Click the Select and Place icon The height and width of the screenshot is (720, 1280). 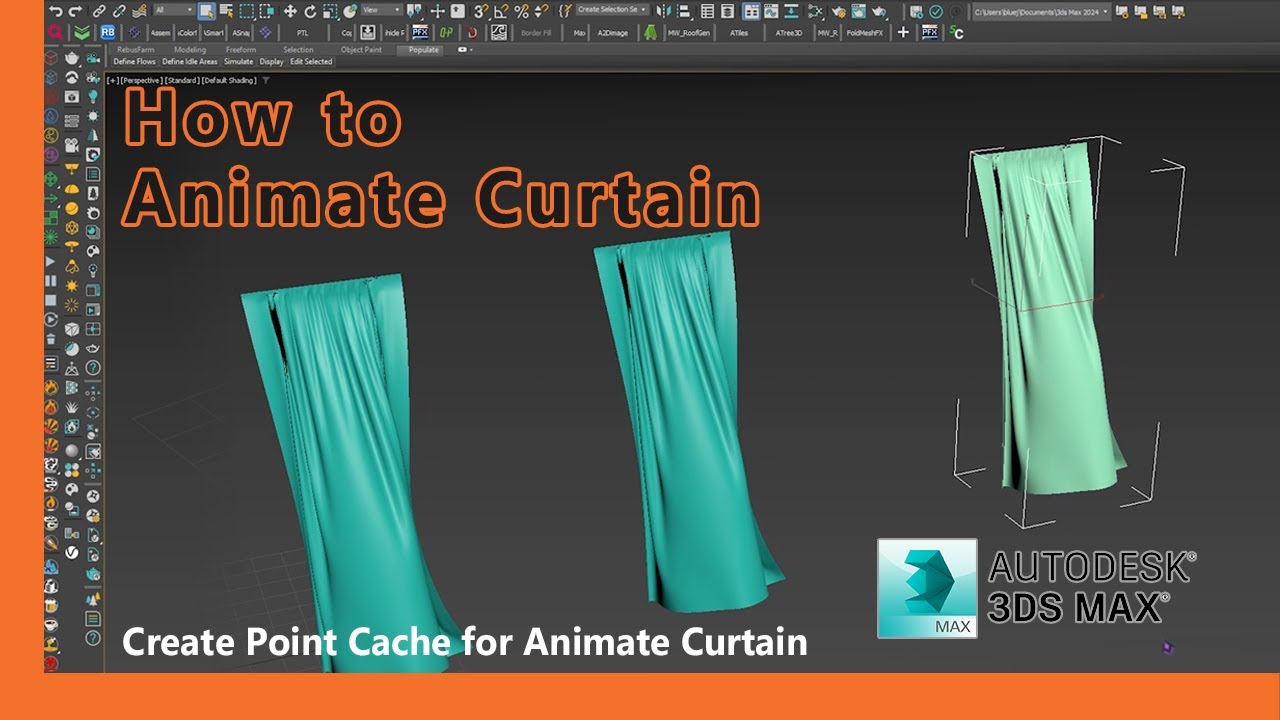tap(350, 11)
